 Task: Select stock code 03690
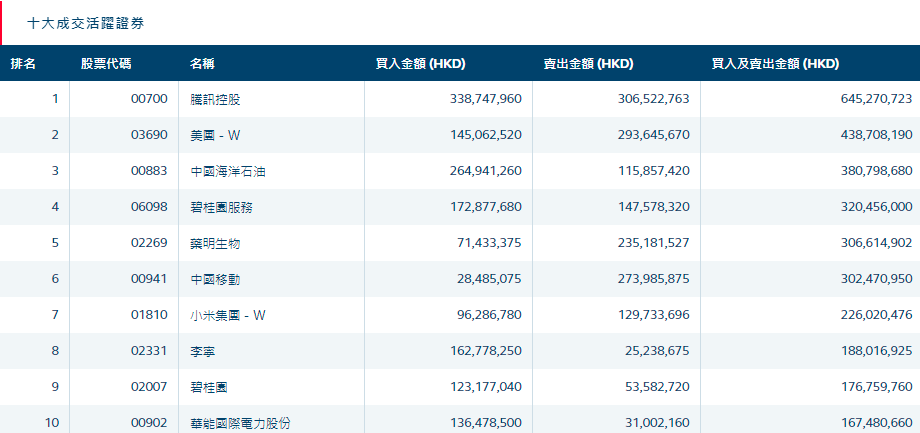pos(149,134)
